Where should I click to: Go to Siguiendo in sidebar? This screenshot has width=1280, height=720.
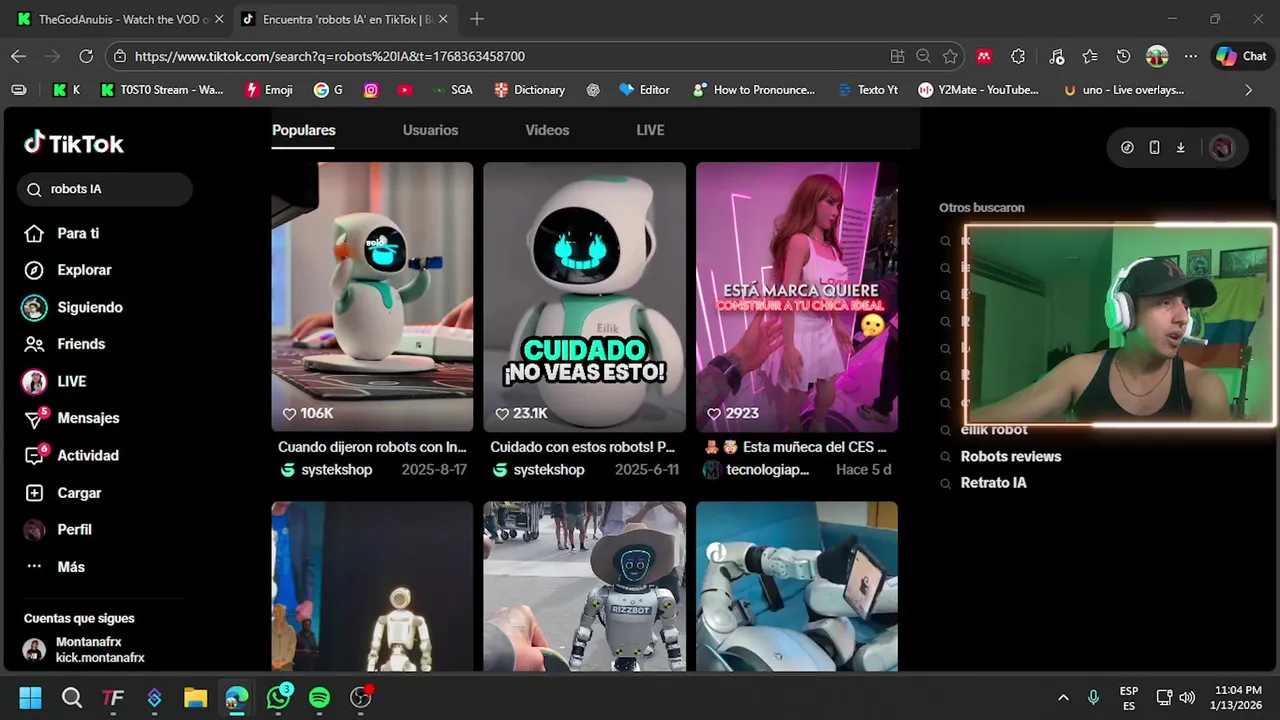[x=89, y=307]
